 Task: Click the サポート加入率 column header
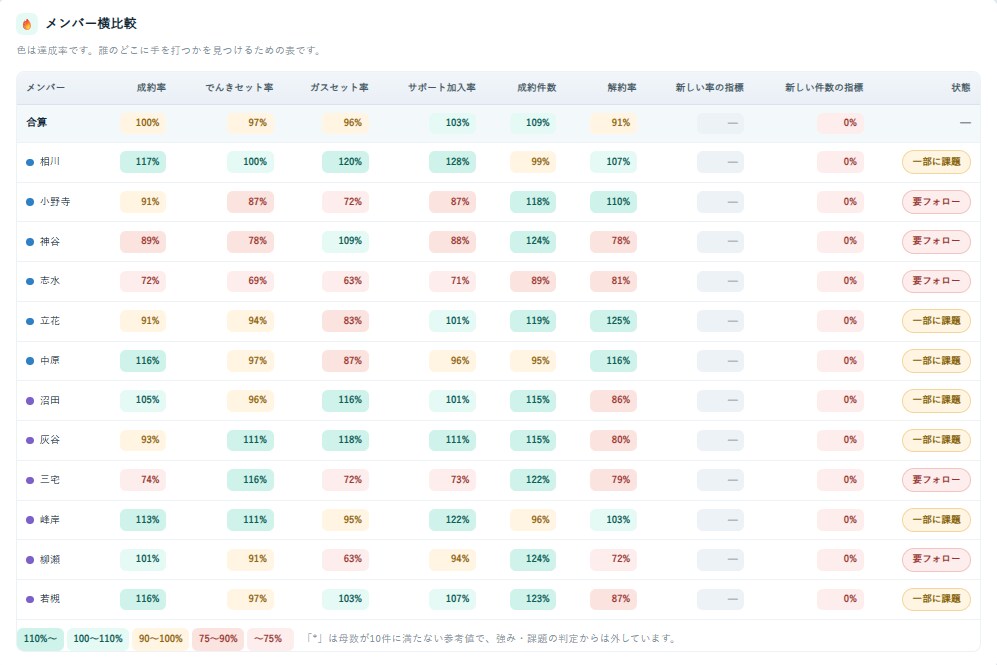[442, 88]
